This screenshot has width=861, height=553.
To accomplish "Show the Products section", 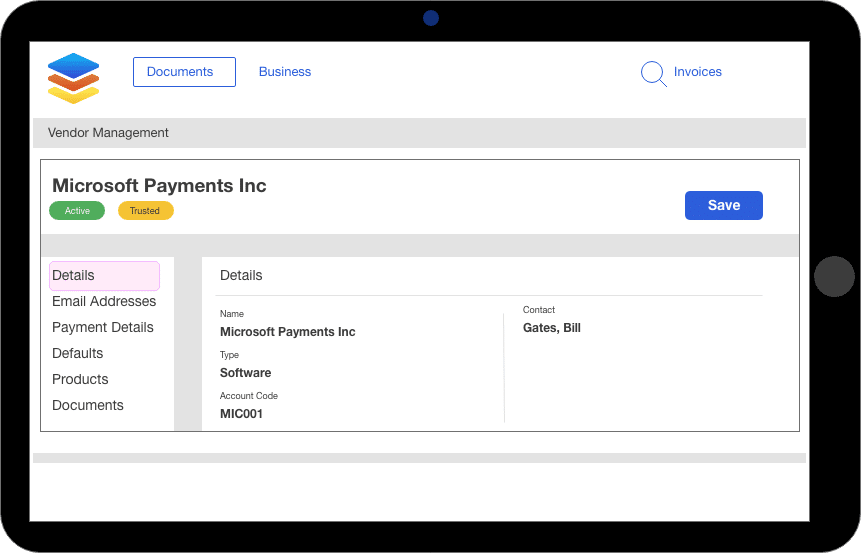I will tap(80, 379).
